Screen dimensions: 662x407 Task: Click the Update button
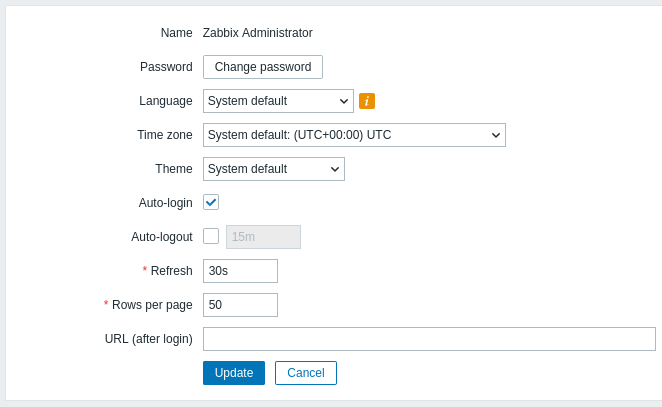pos(234,373)
